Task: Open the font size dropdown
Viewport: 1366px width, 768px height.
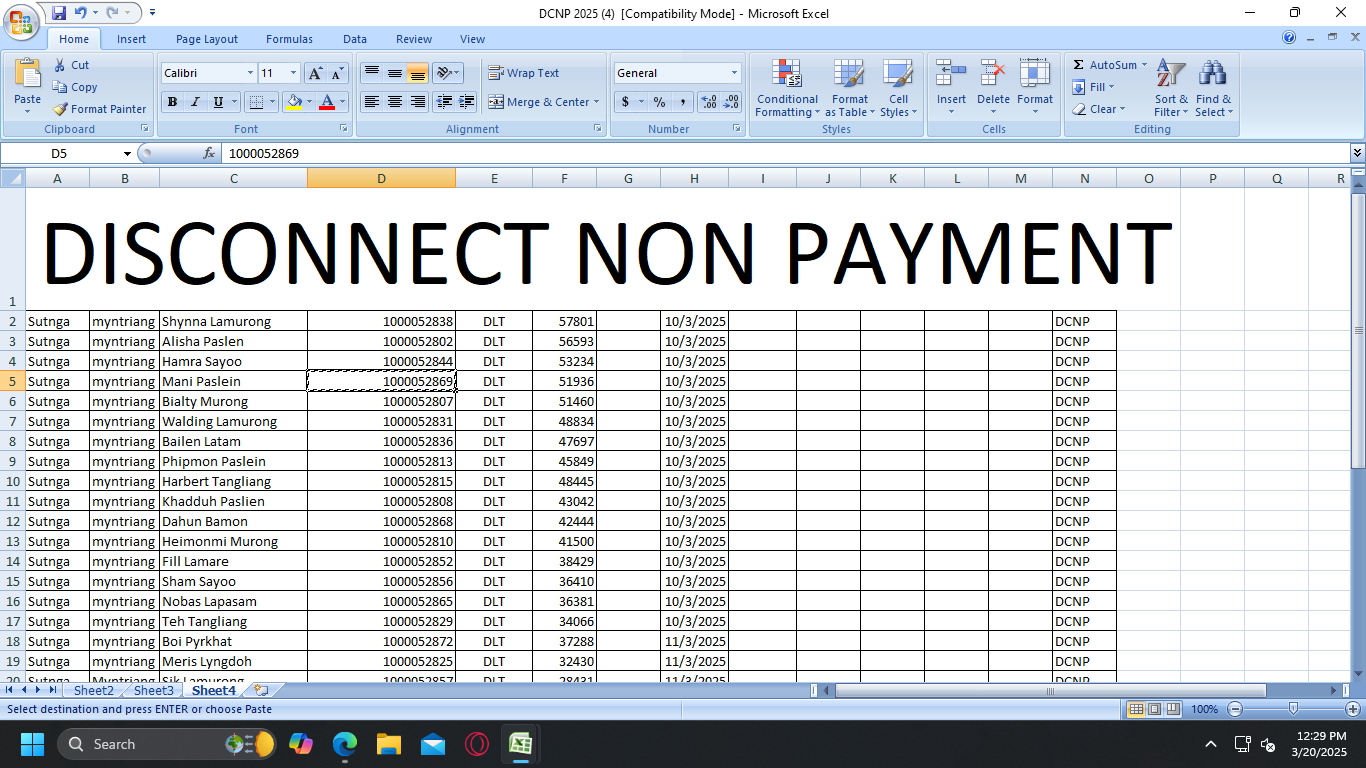Action: coord(293,73)
